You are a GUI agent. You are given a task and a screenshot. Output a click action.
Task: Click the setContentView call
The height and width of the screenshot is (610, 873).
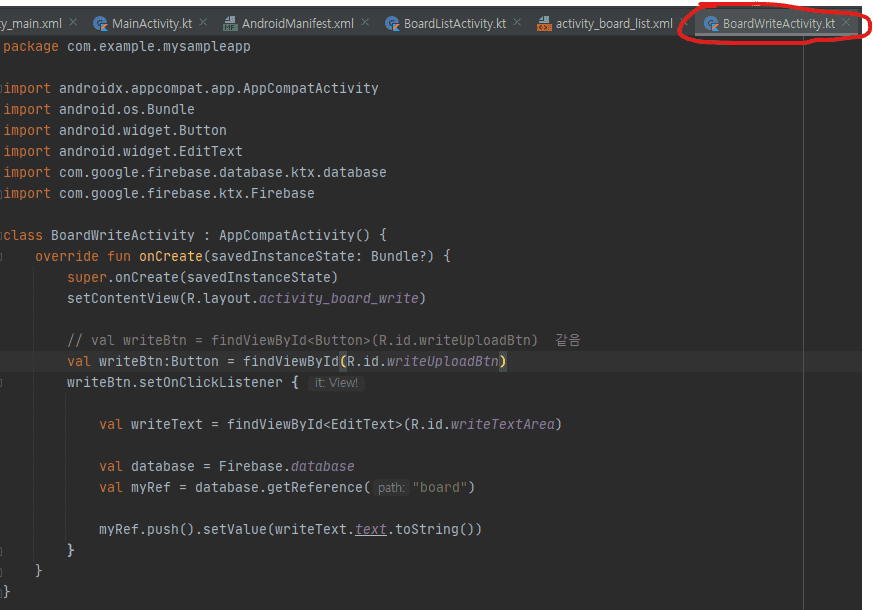[x=123, y=299]
